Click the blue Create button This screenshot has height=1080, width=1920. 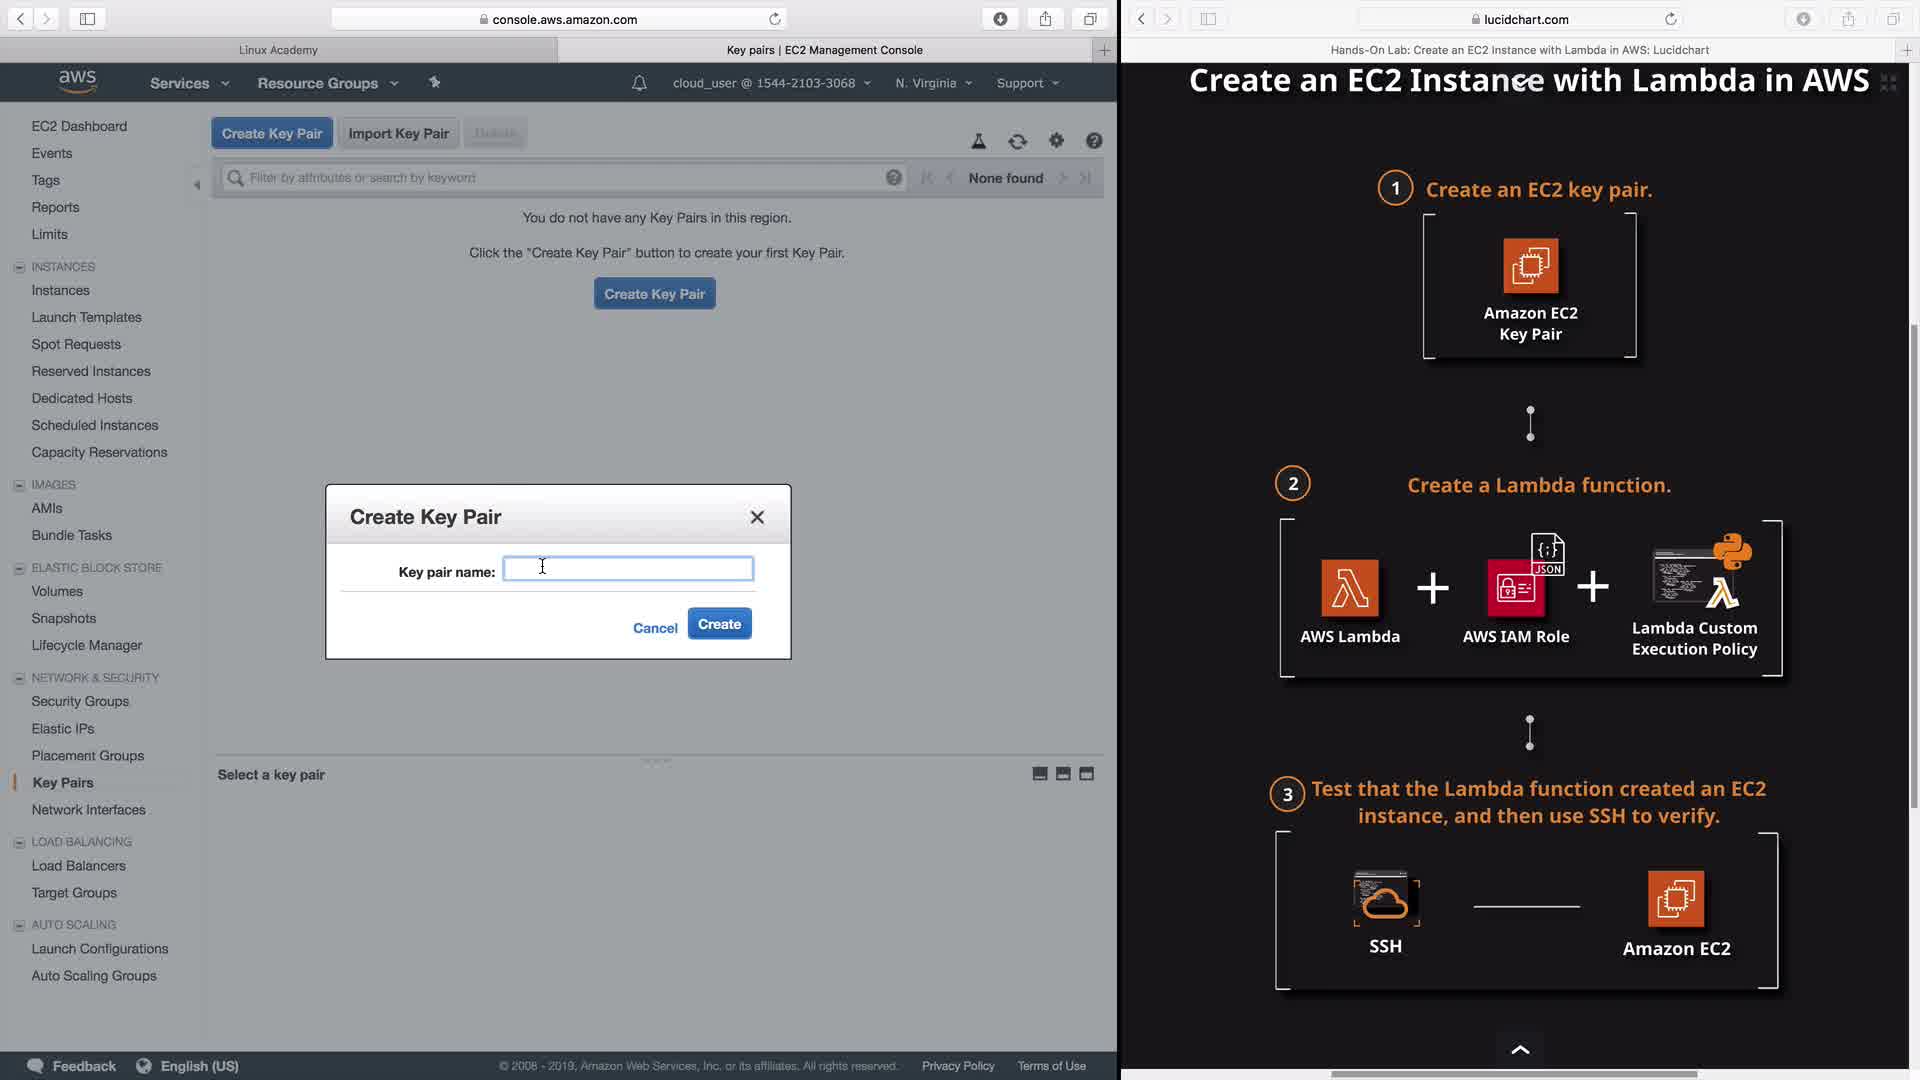pyautogui.click(x=719, y=624)
